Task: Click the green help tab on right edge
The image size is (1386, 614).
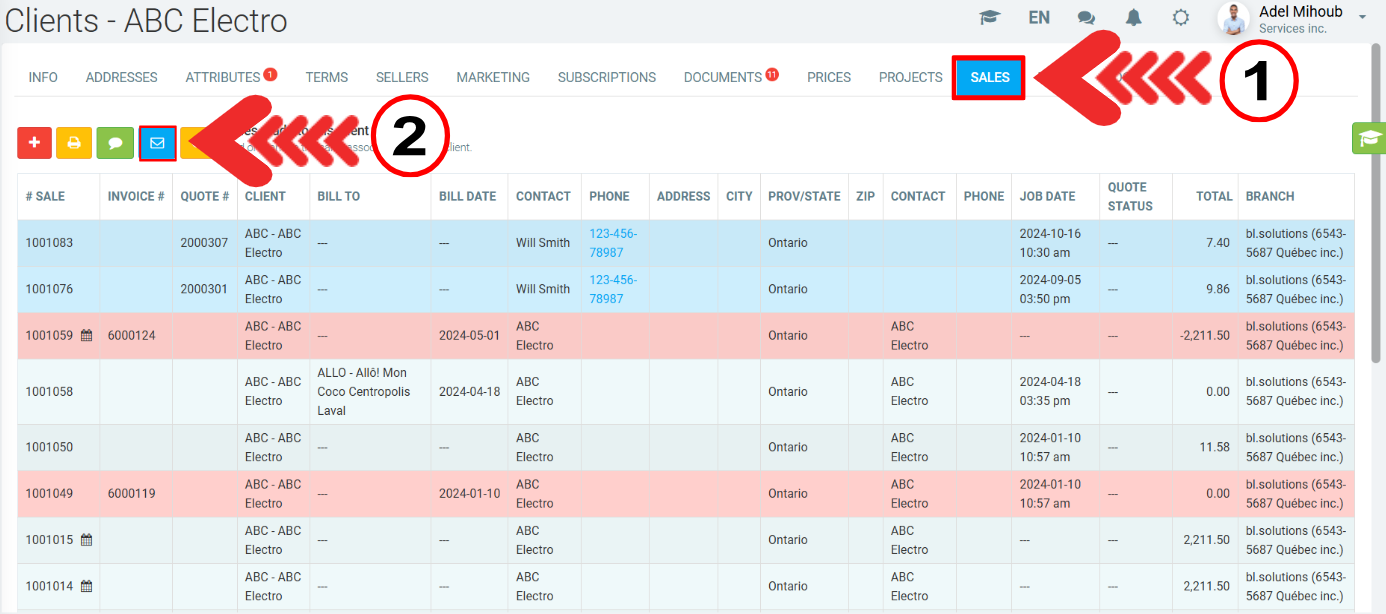Action: (1368, 138)
